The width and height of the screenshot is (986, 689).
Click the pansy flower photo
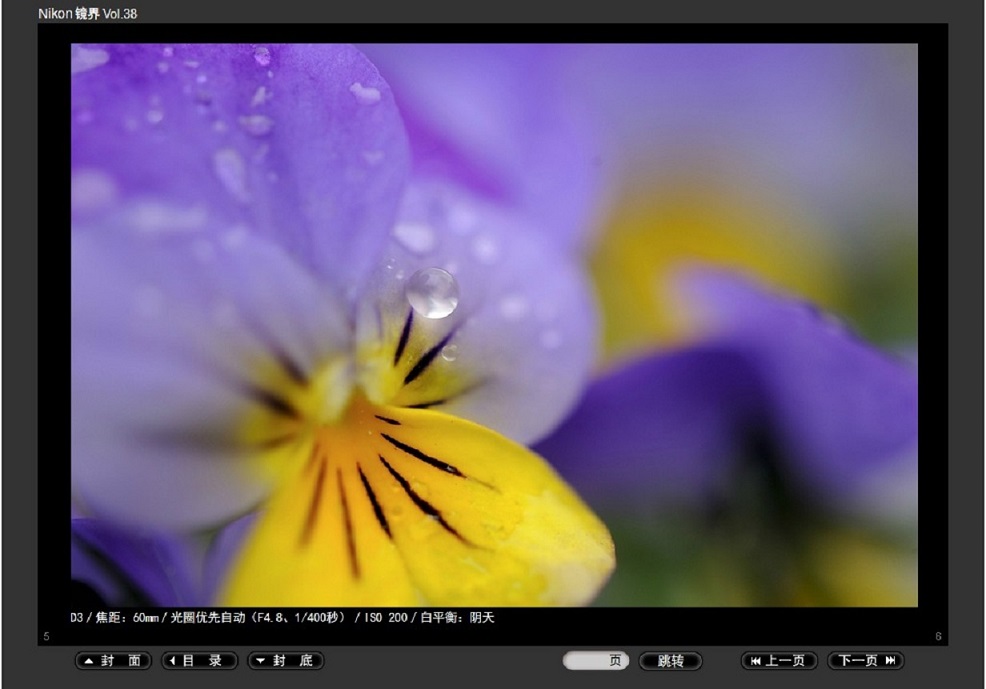[x=494, y=325]
